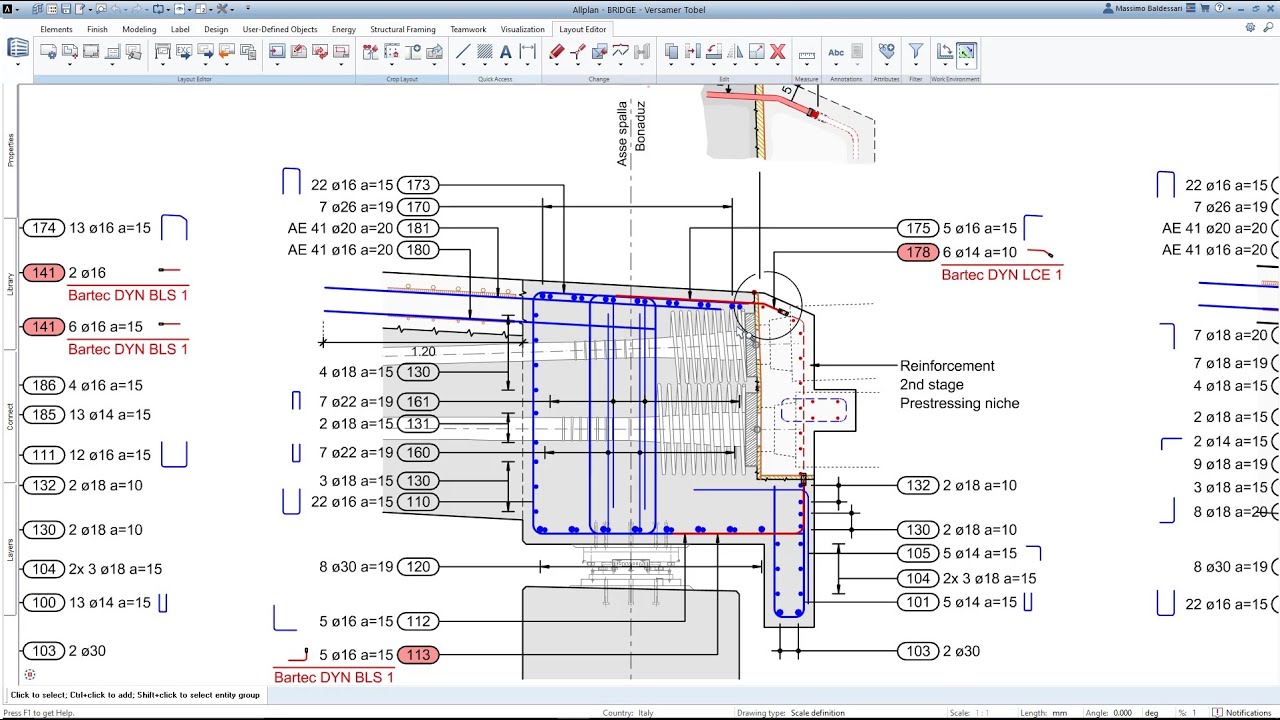Screen dimensions: 1280x720
Task: Click the view origin icon at canvas bottom-left
Action: point(29,676)
